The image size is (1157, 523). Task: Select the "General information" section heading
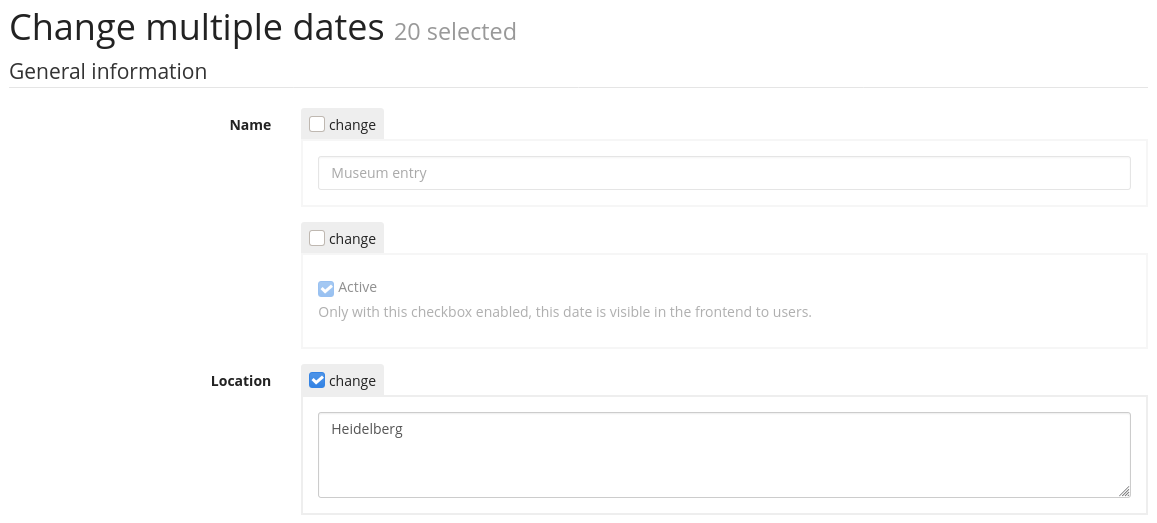[108, 72]
